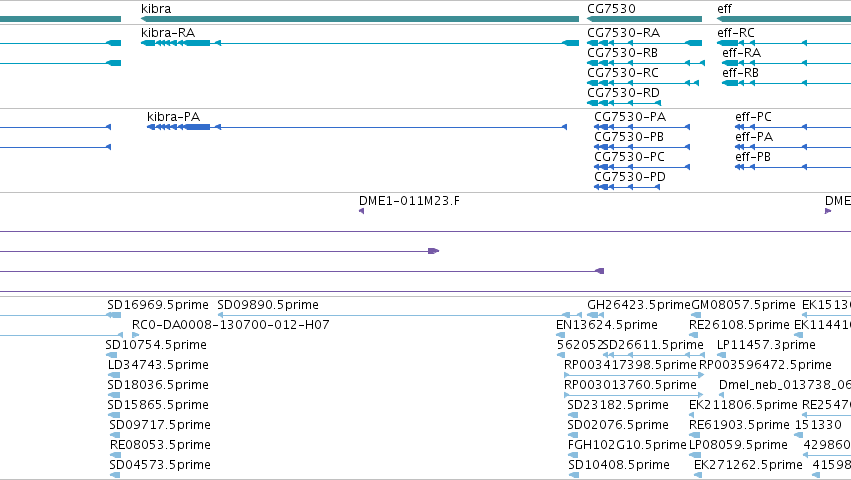851x480 pixels.
Task: Click EST label SD04573.5prime
Action: click(x=160, y=465)
